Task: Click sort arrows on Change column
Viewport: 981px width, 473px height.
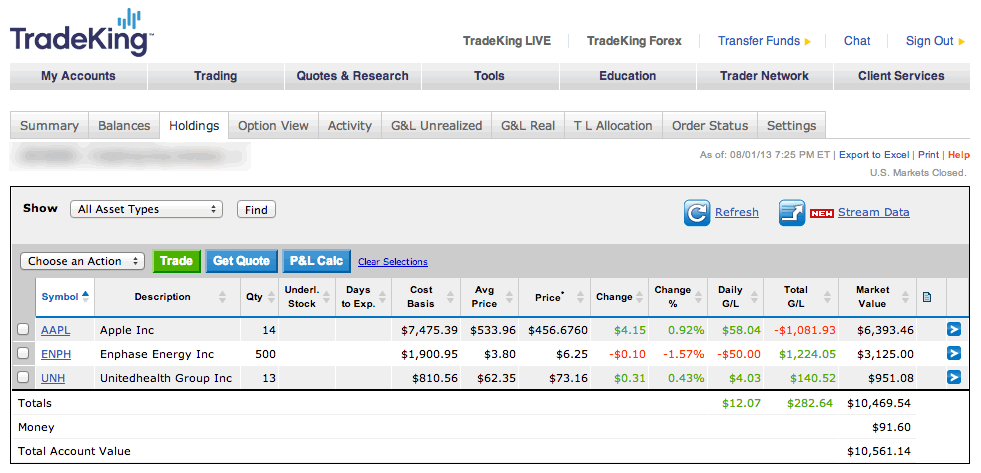Action: point(639,297)
